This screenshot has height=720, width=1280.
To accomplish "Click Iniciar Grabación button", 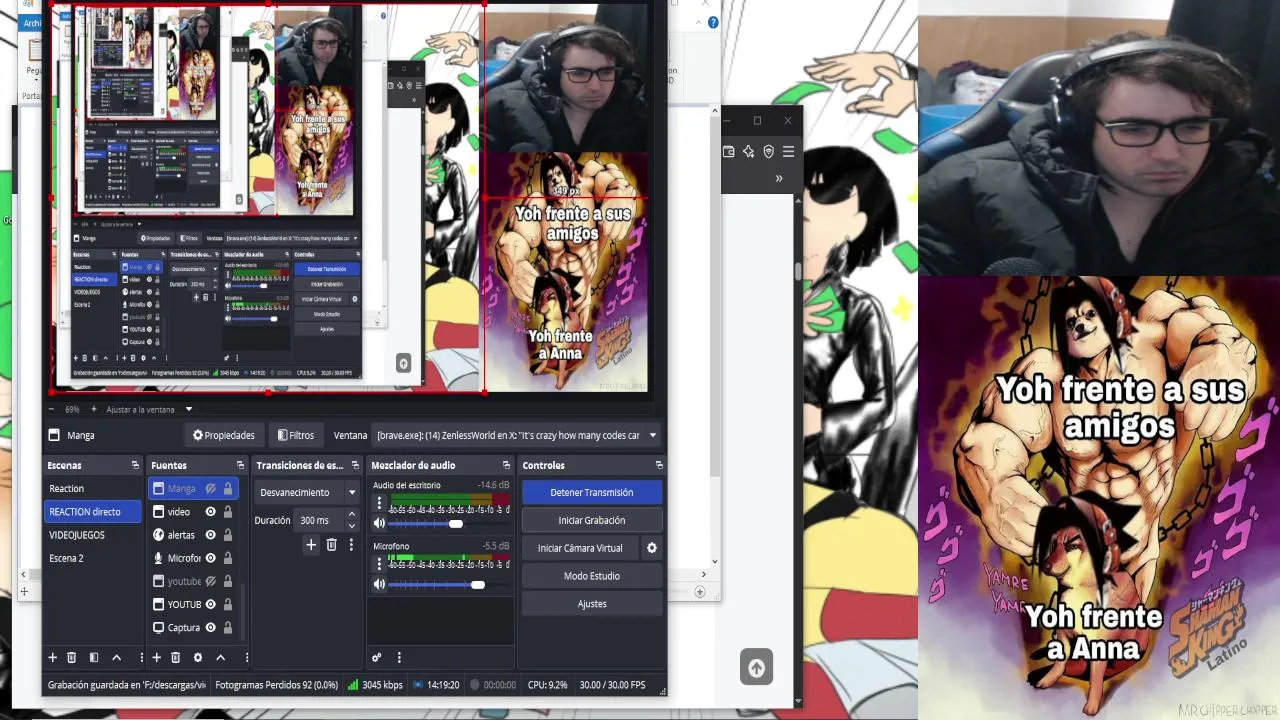I will click(592, 520).
